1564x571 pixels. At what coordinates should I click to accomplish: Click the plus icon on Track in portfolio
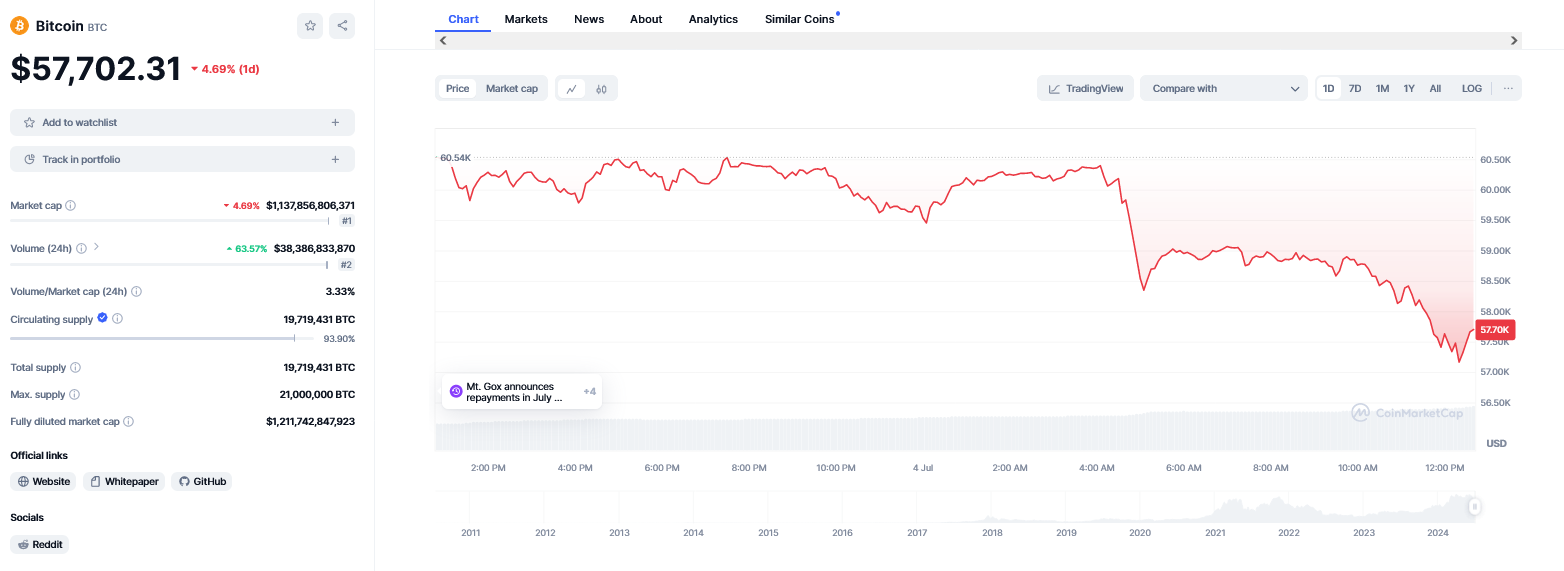pyautogui.click(x=335, y=160)
